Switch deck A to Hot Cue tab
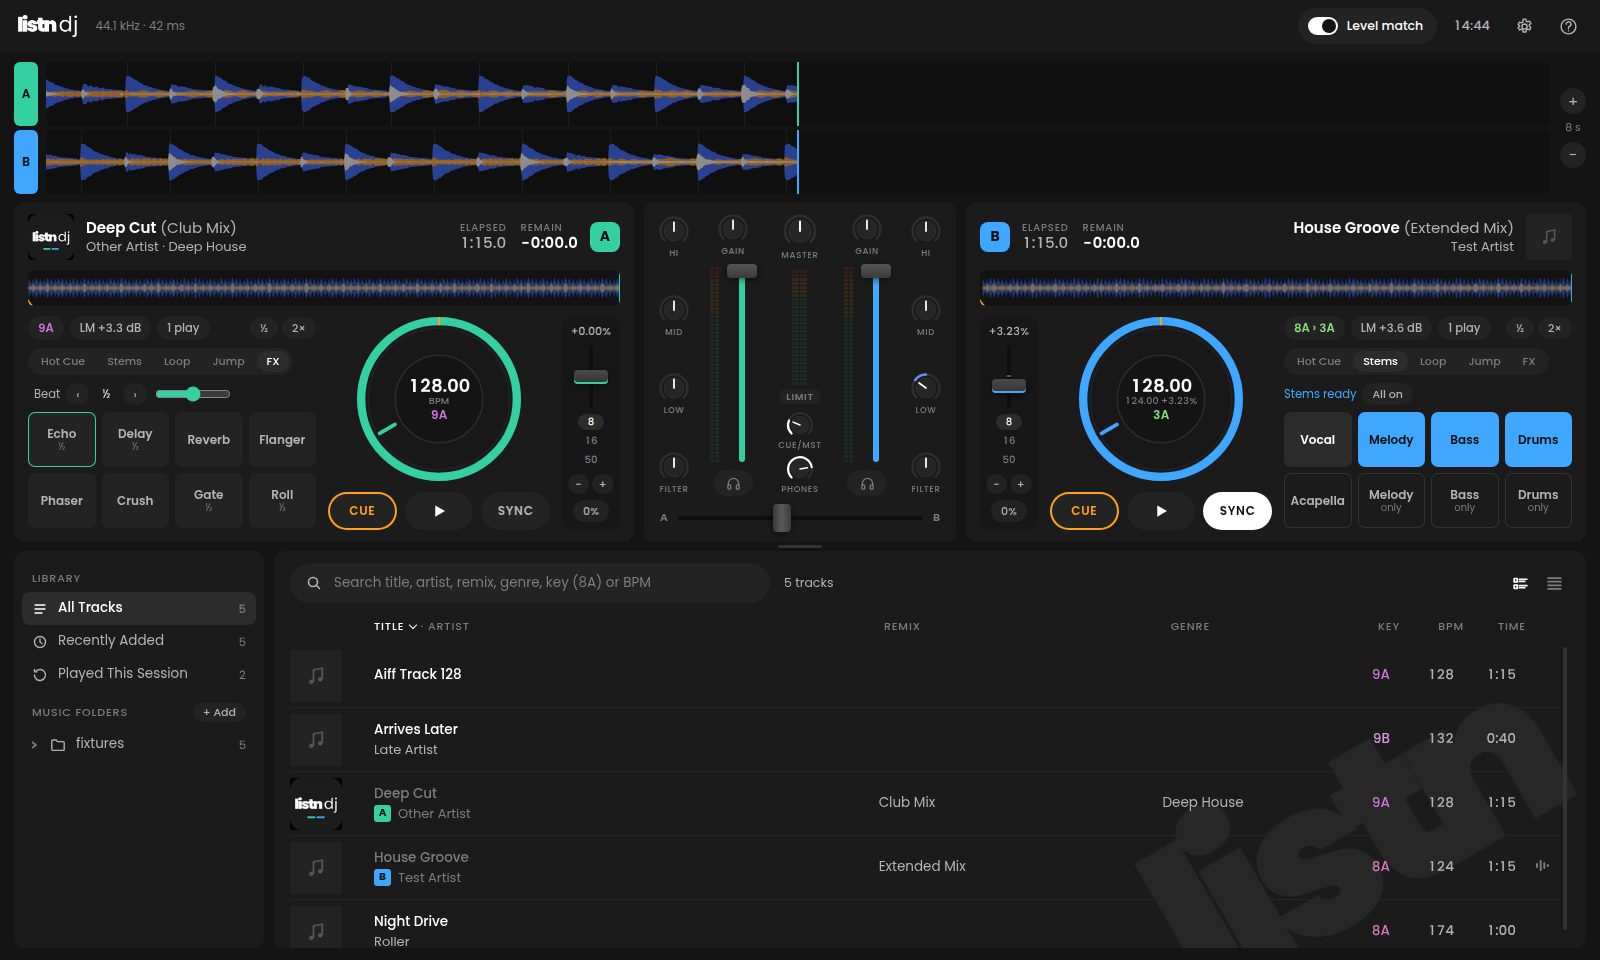The image size is (1600, 960). coord(63,361)
